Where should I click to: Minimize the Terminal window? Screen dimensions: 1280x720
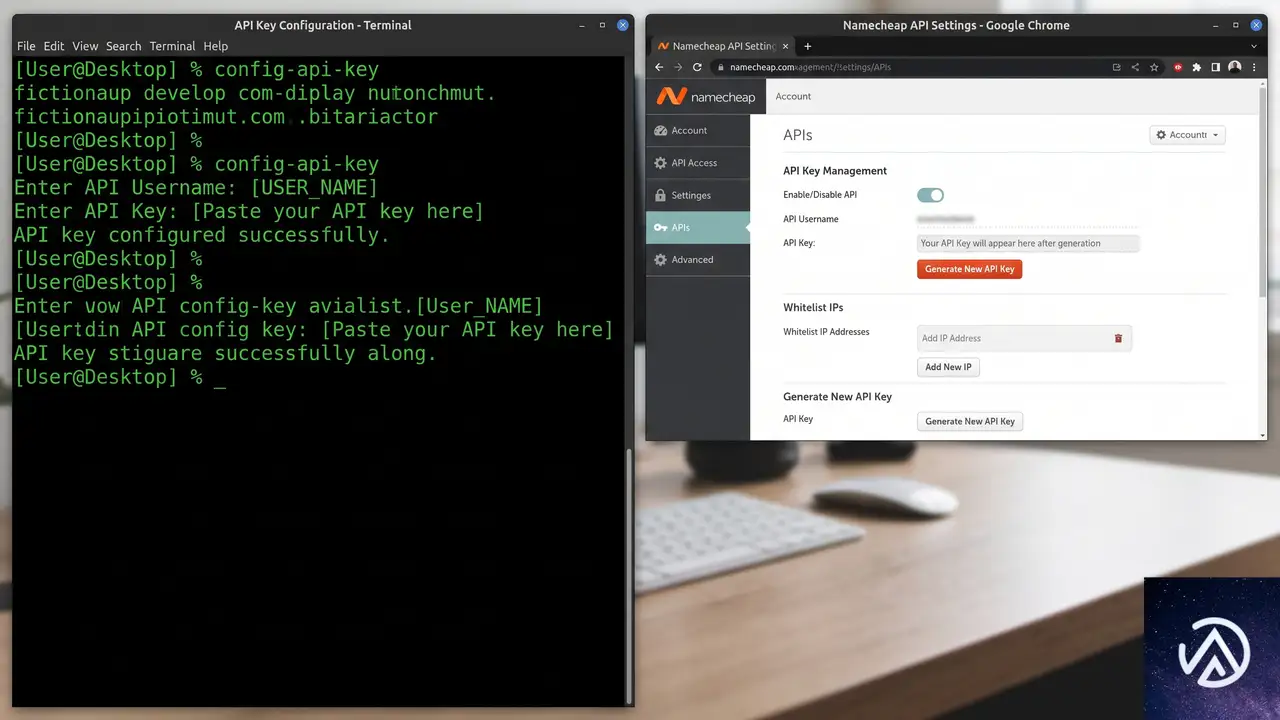(x=582, y=25)
